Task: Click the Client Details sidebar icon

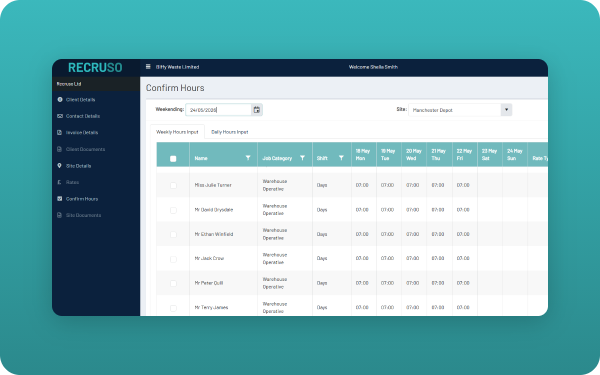Action: (x=60, y=99)
